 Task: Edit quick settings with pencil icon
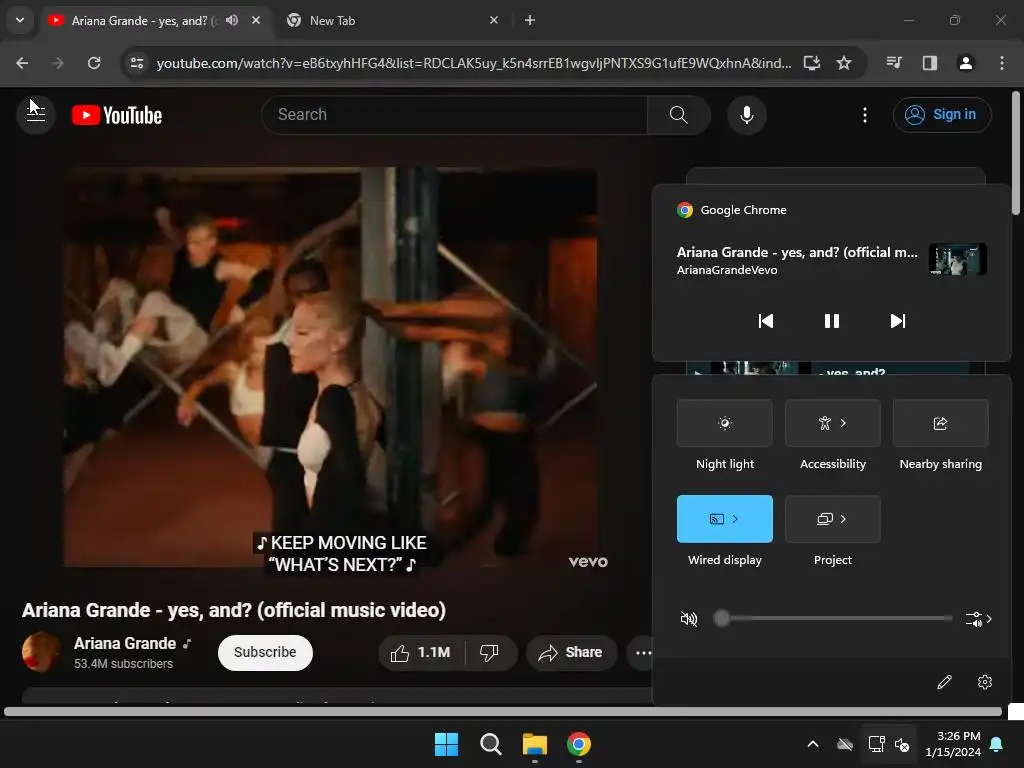[x=944, y=682]
